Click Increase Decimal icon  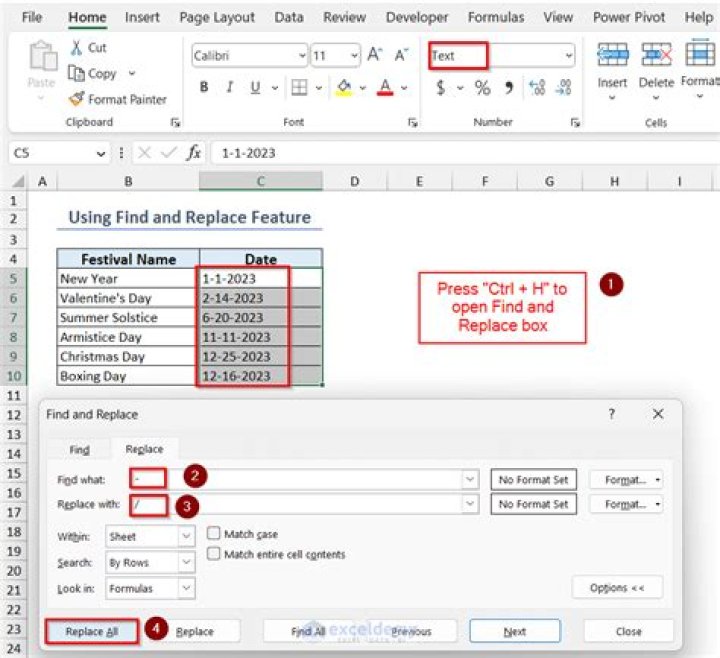pos(537,87)
